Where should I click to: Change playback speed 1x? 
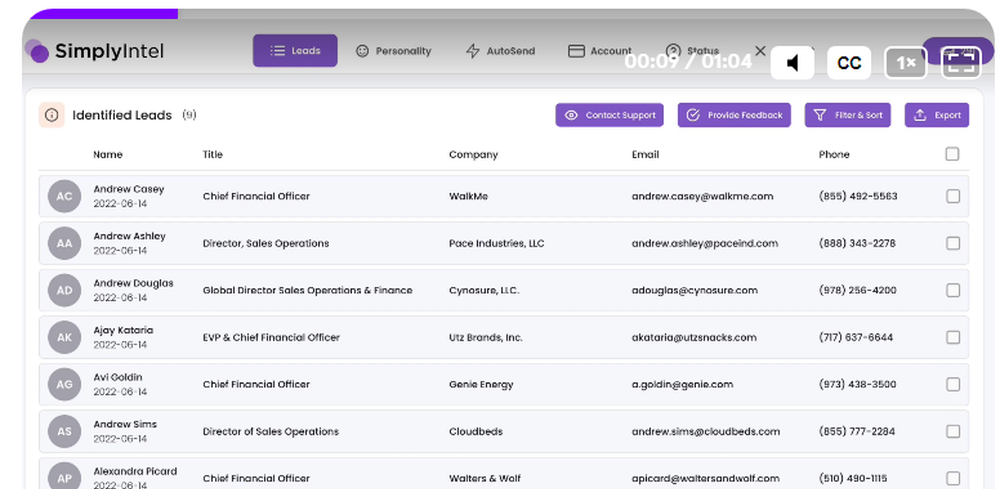(906, 63)
